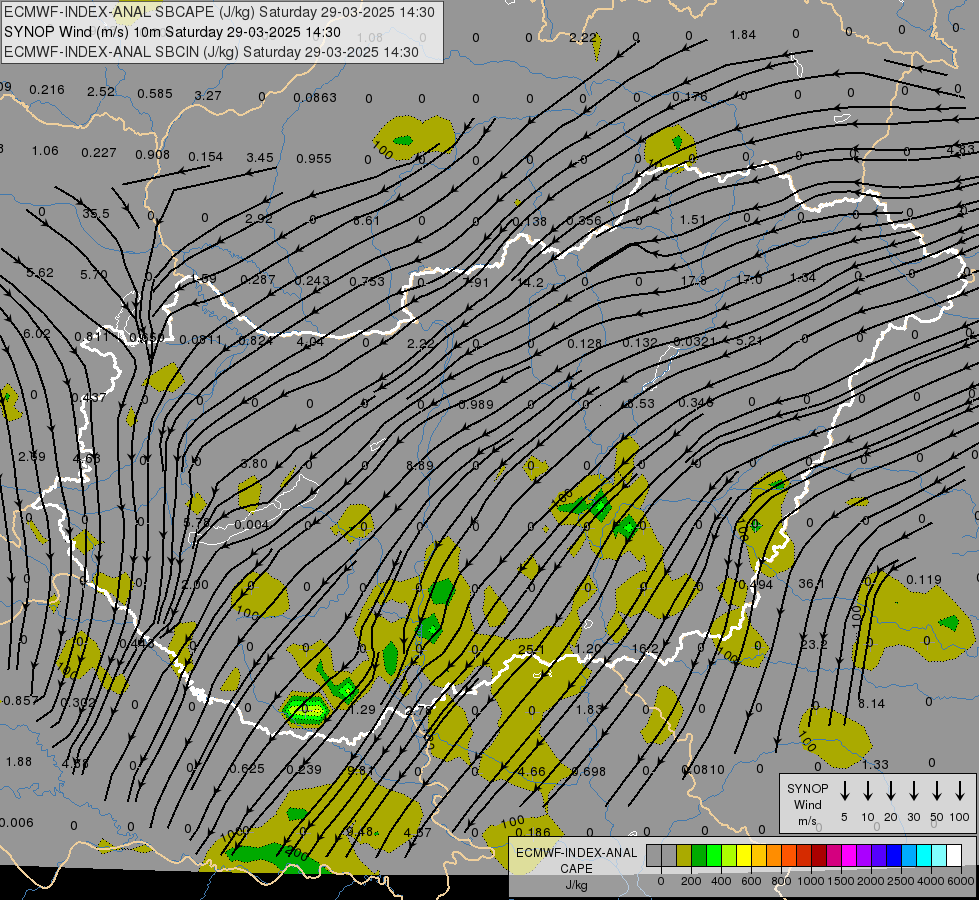Click the map value 8.89
The height and width of the screenshot is (900, 979).
(x=420, y=465)
